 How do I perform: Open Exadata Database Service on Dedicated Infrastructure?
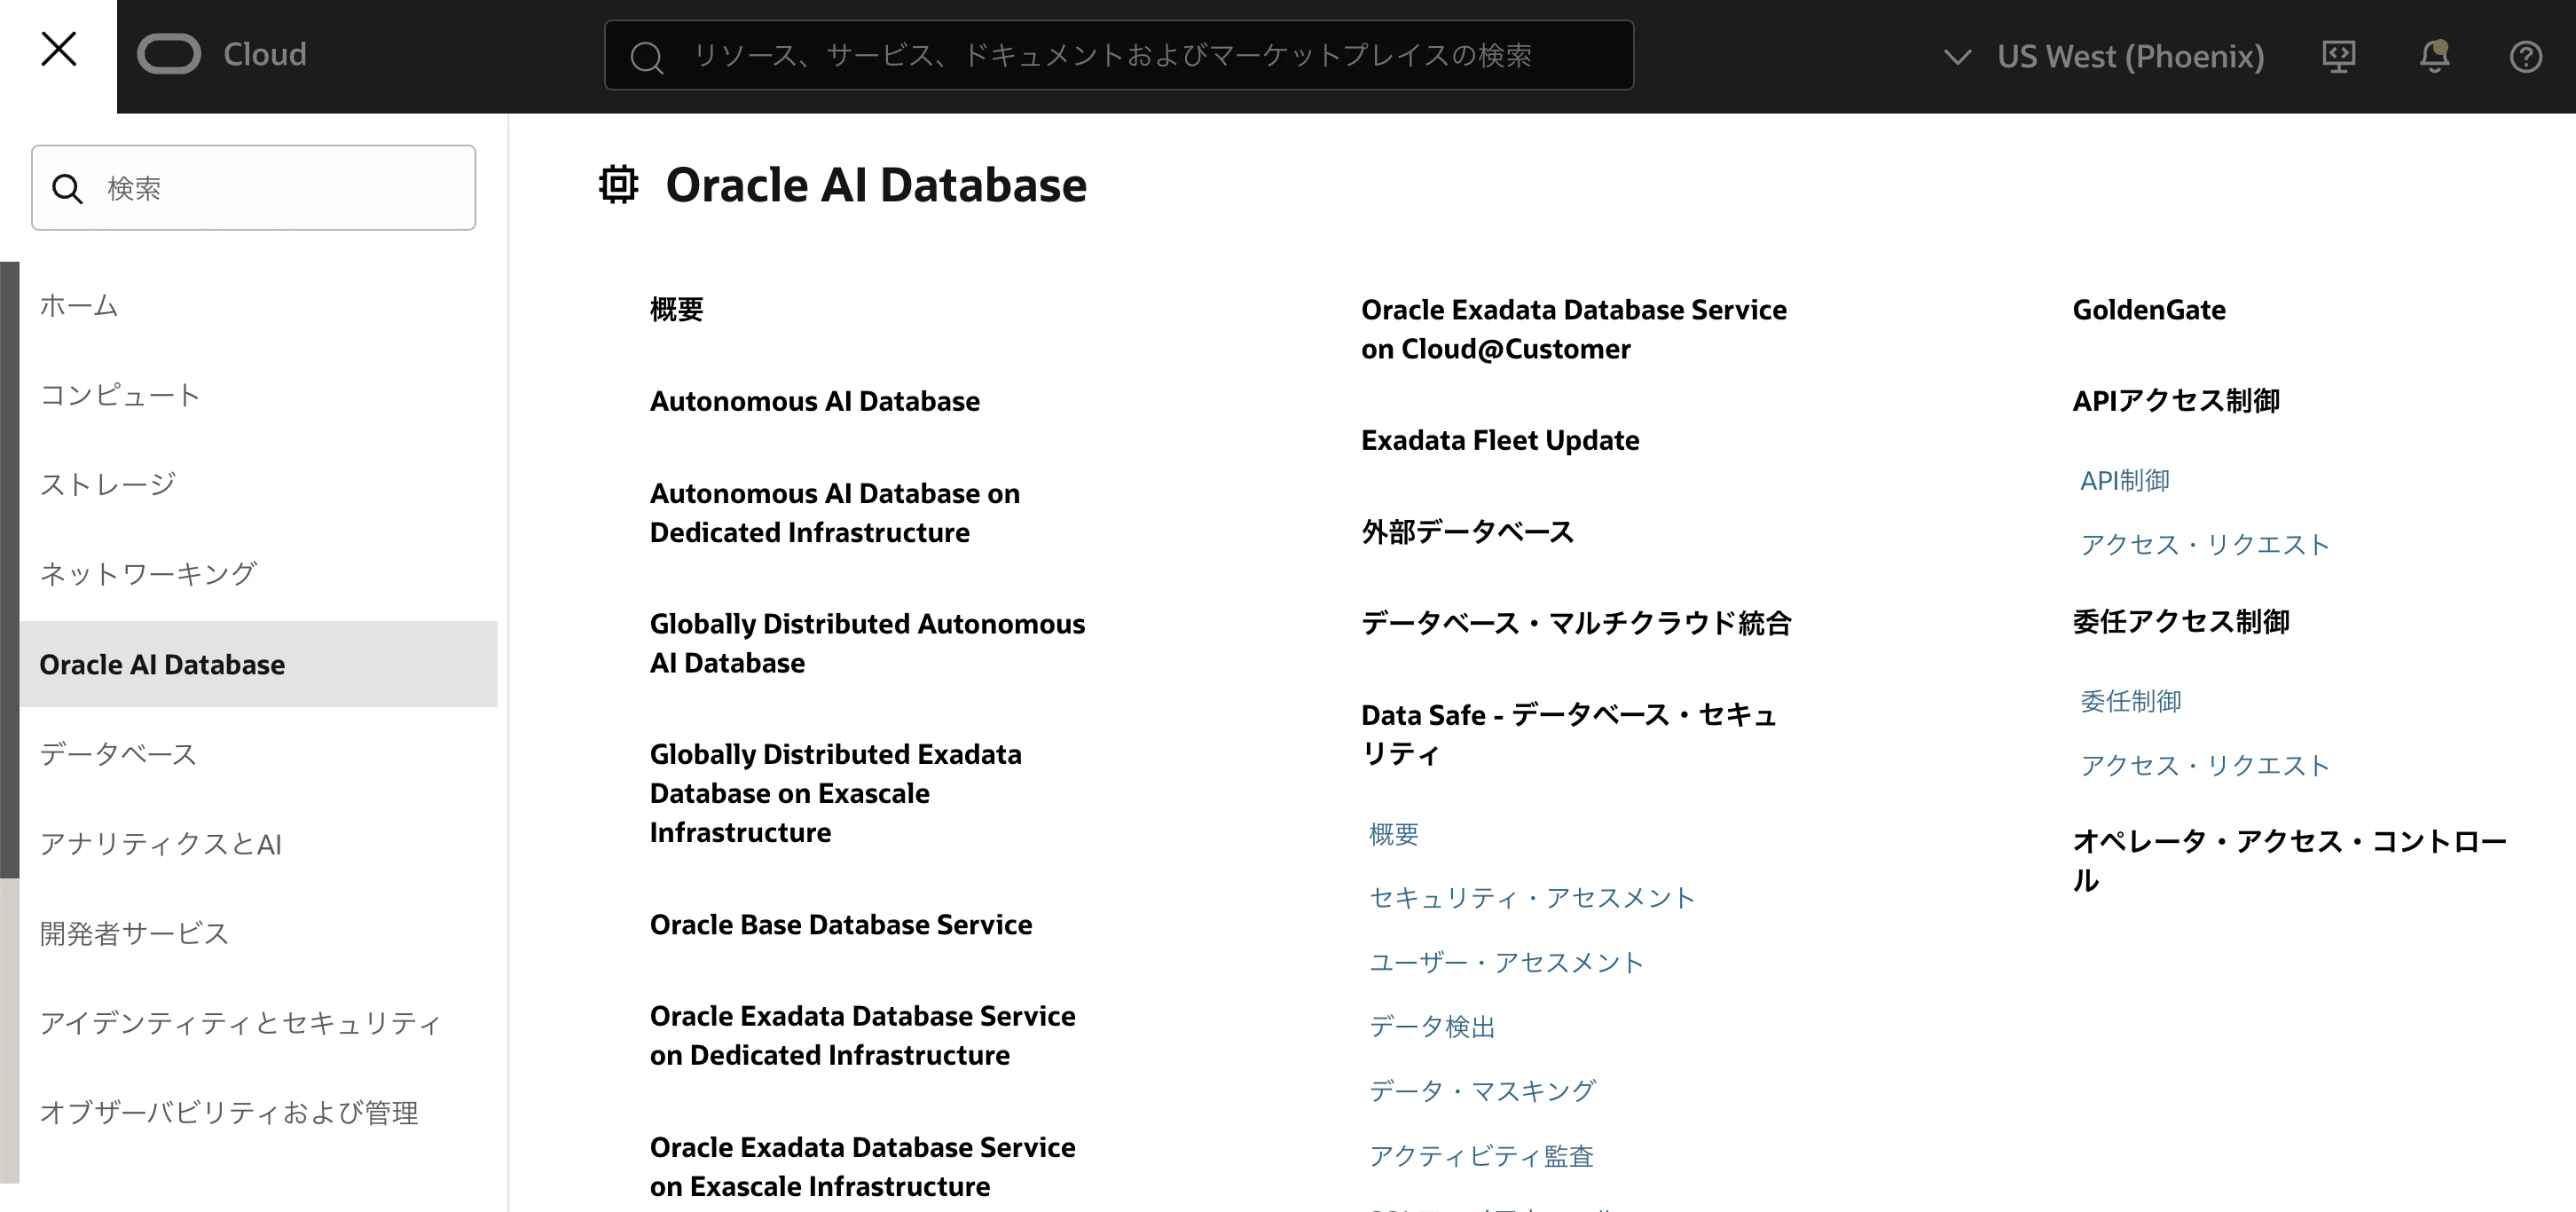click(x=862, y=1035)
